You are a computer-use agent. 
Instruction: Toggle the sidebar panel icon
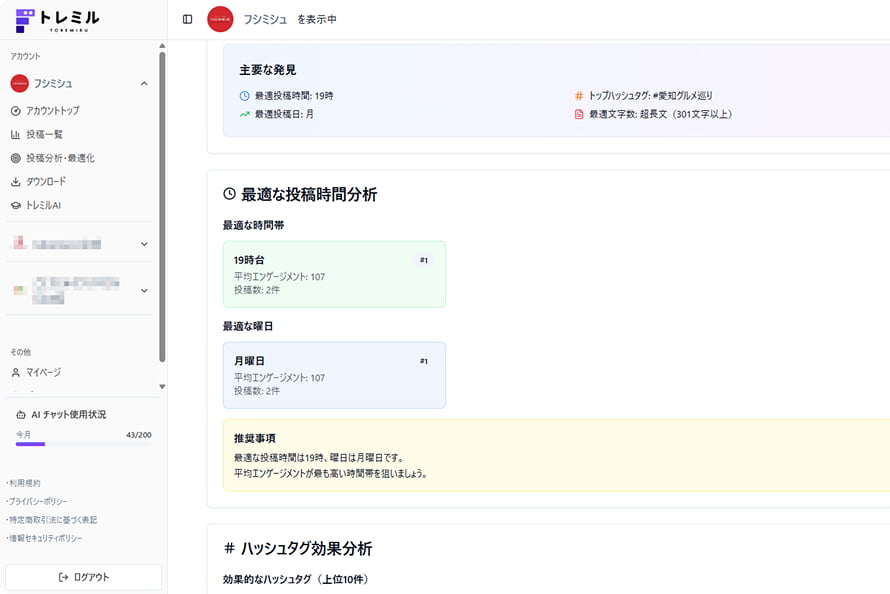click(187, 19)
